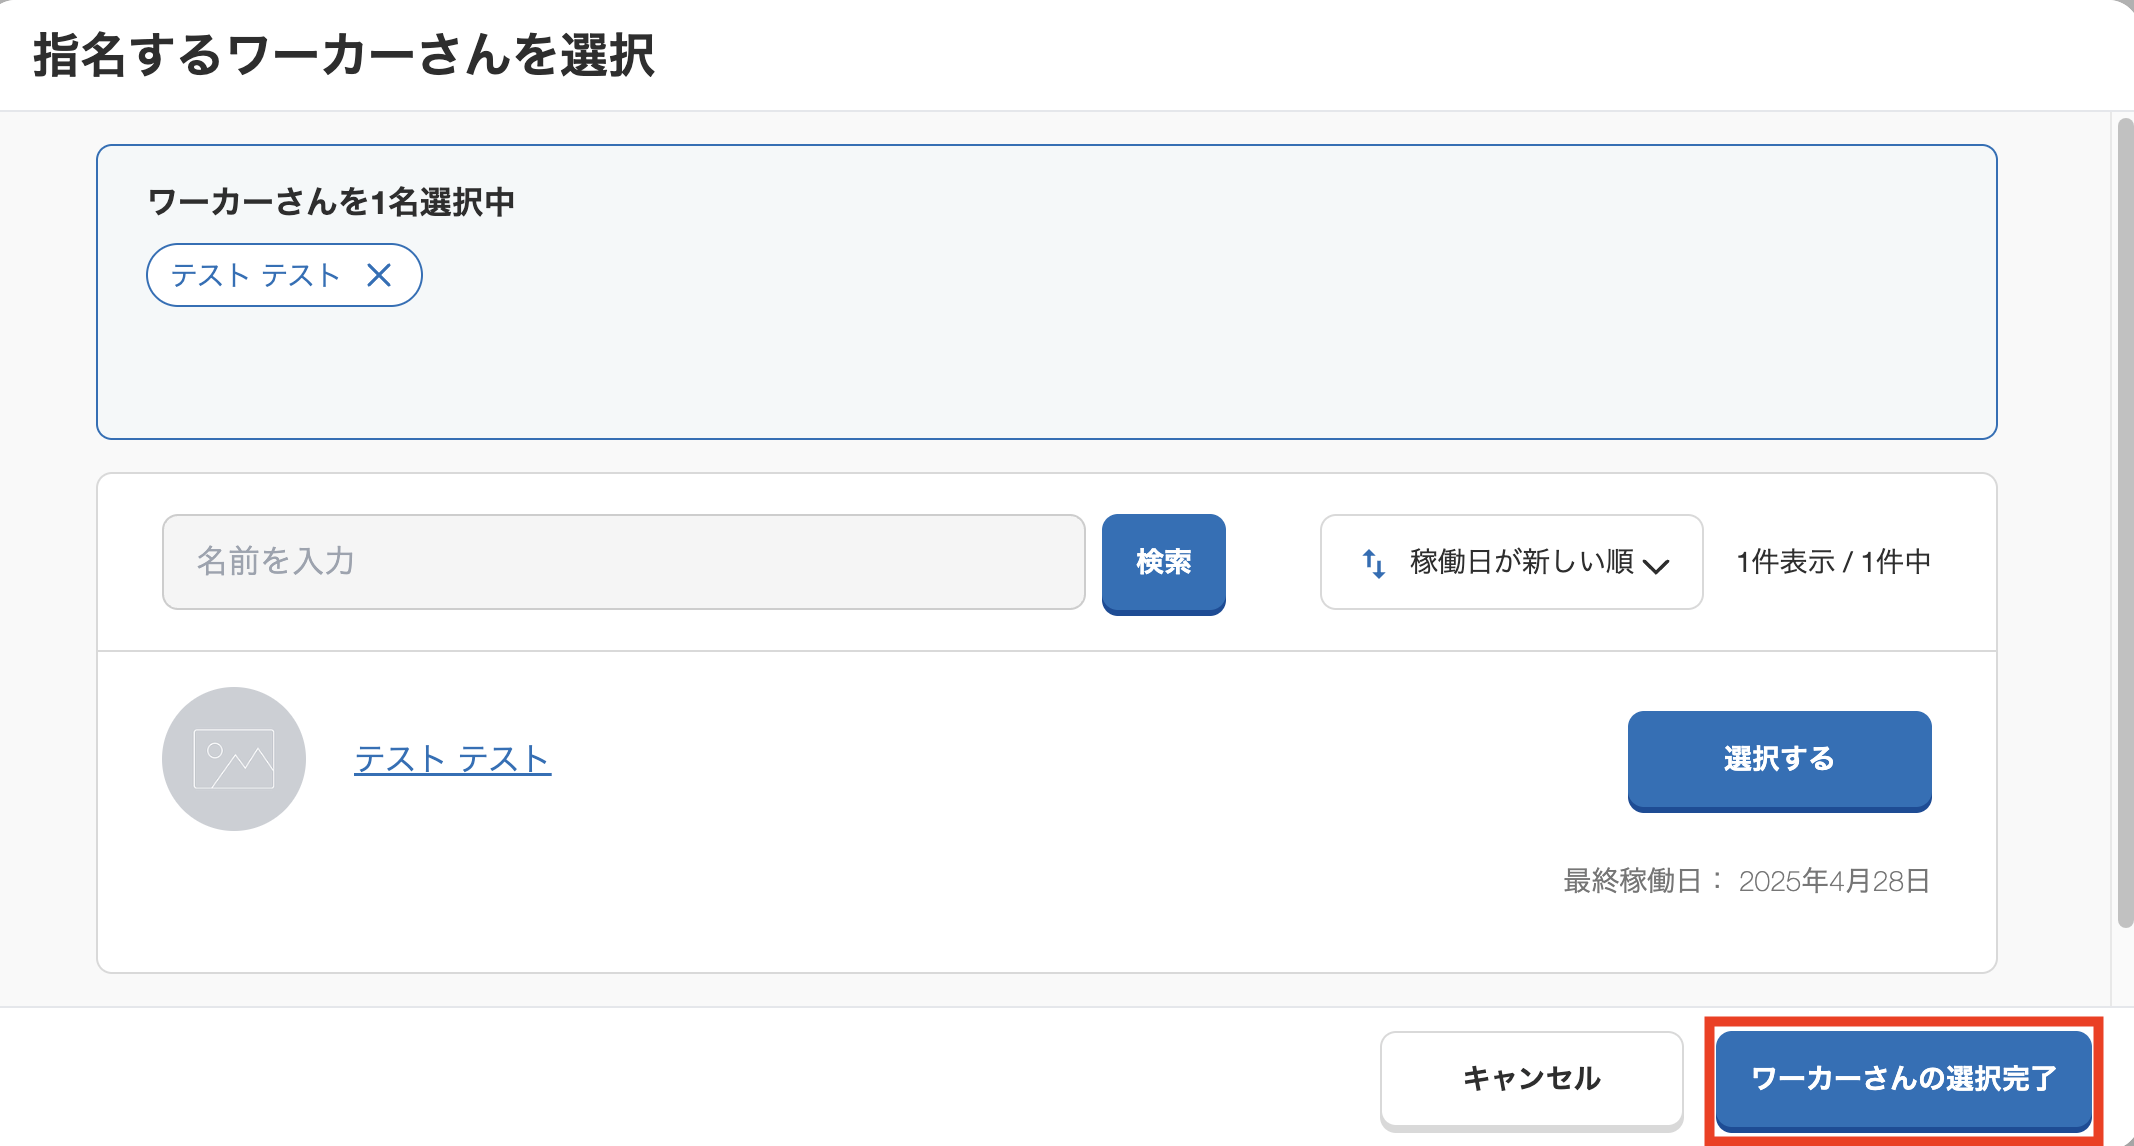Click the 1件表示 / 1件中 count text
The height and width of the screenshot is (1146, 2134).
1832,562
